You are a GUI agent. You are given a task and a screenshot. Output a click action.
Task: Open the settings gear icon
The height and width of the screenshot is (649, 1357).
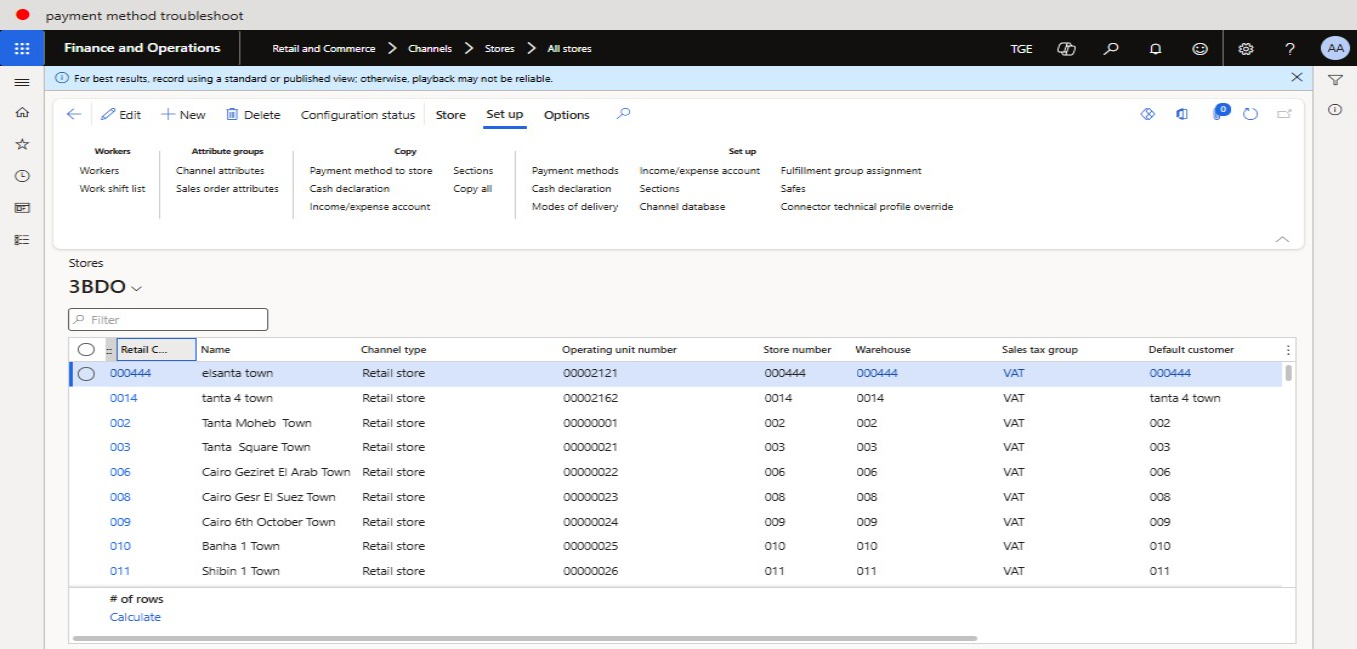[x=1245, y=48]
